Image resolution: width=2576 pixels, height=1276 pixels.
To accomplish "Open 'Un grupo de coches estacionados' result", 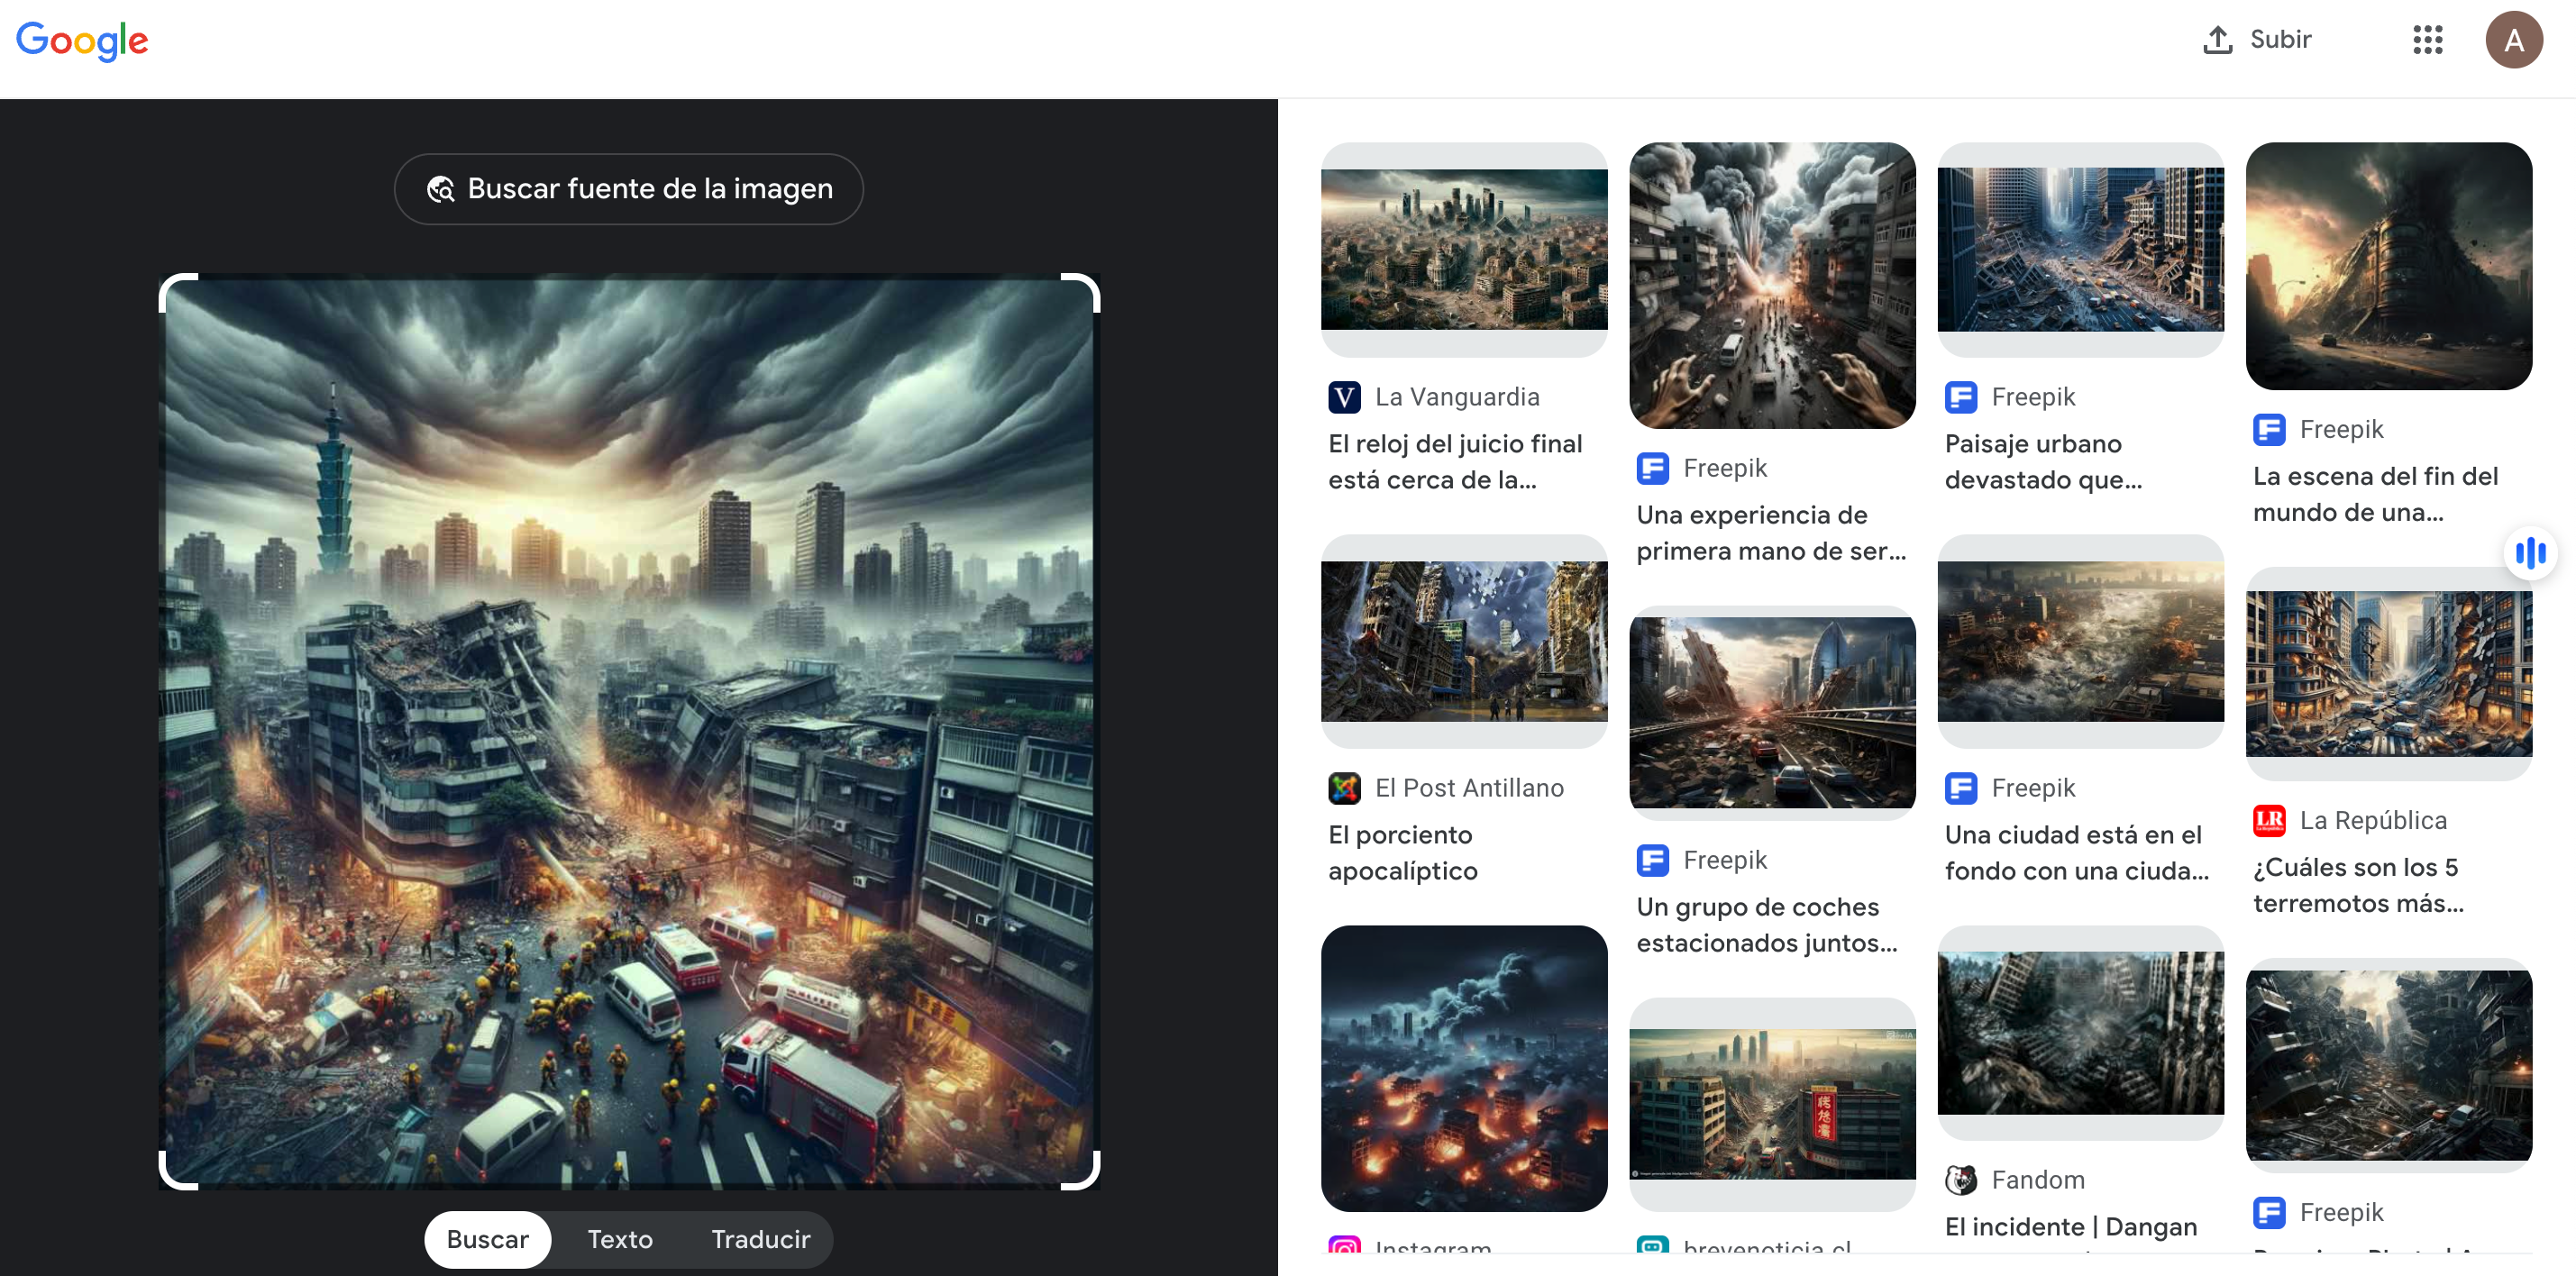I will click(x=1766, y=925).
